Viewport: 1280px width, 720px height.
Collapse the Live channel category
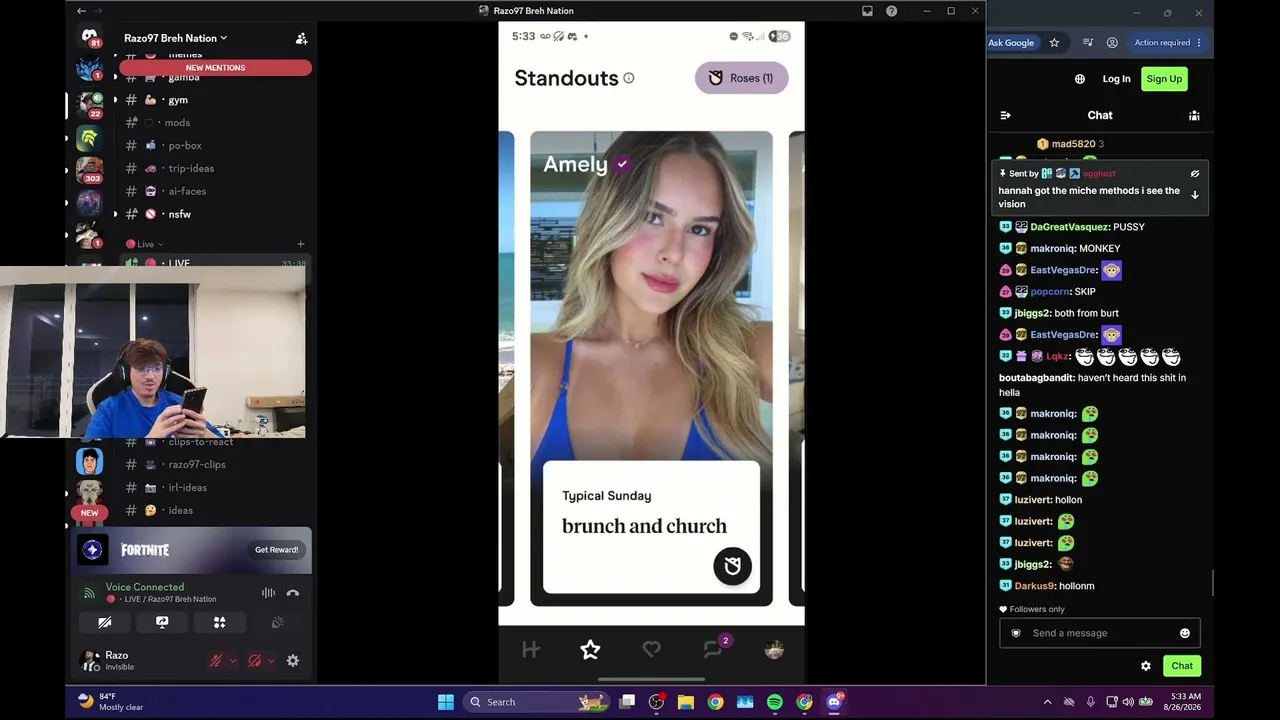point(145,244)
